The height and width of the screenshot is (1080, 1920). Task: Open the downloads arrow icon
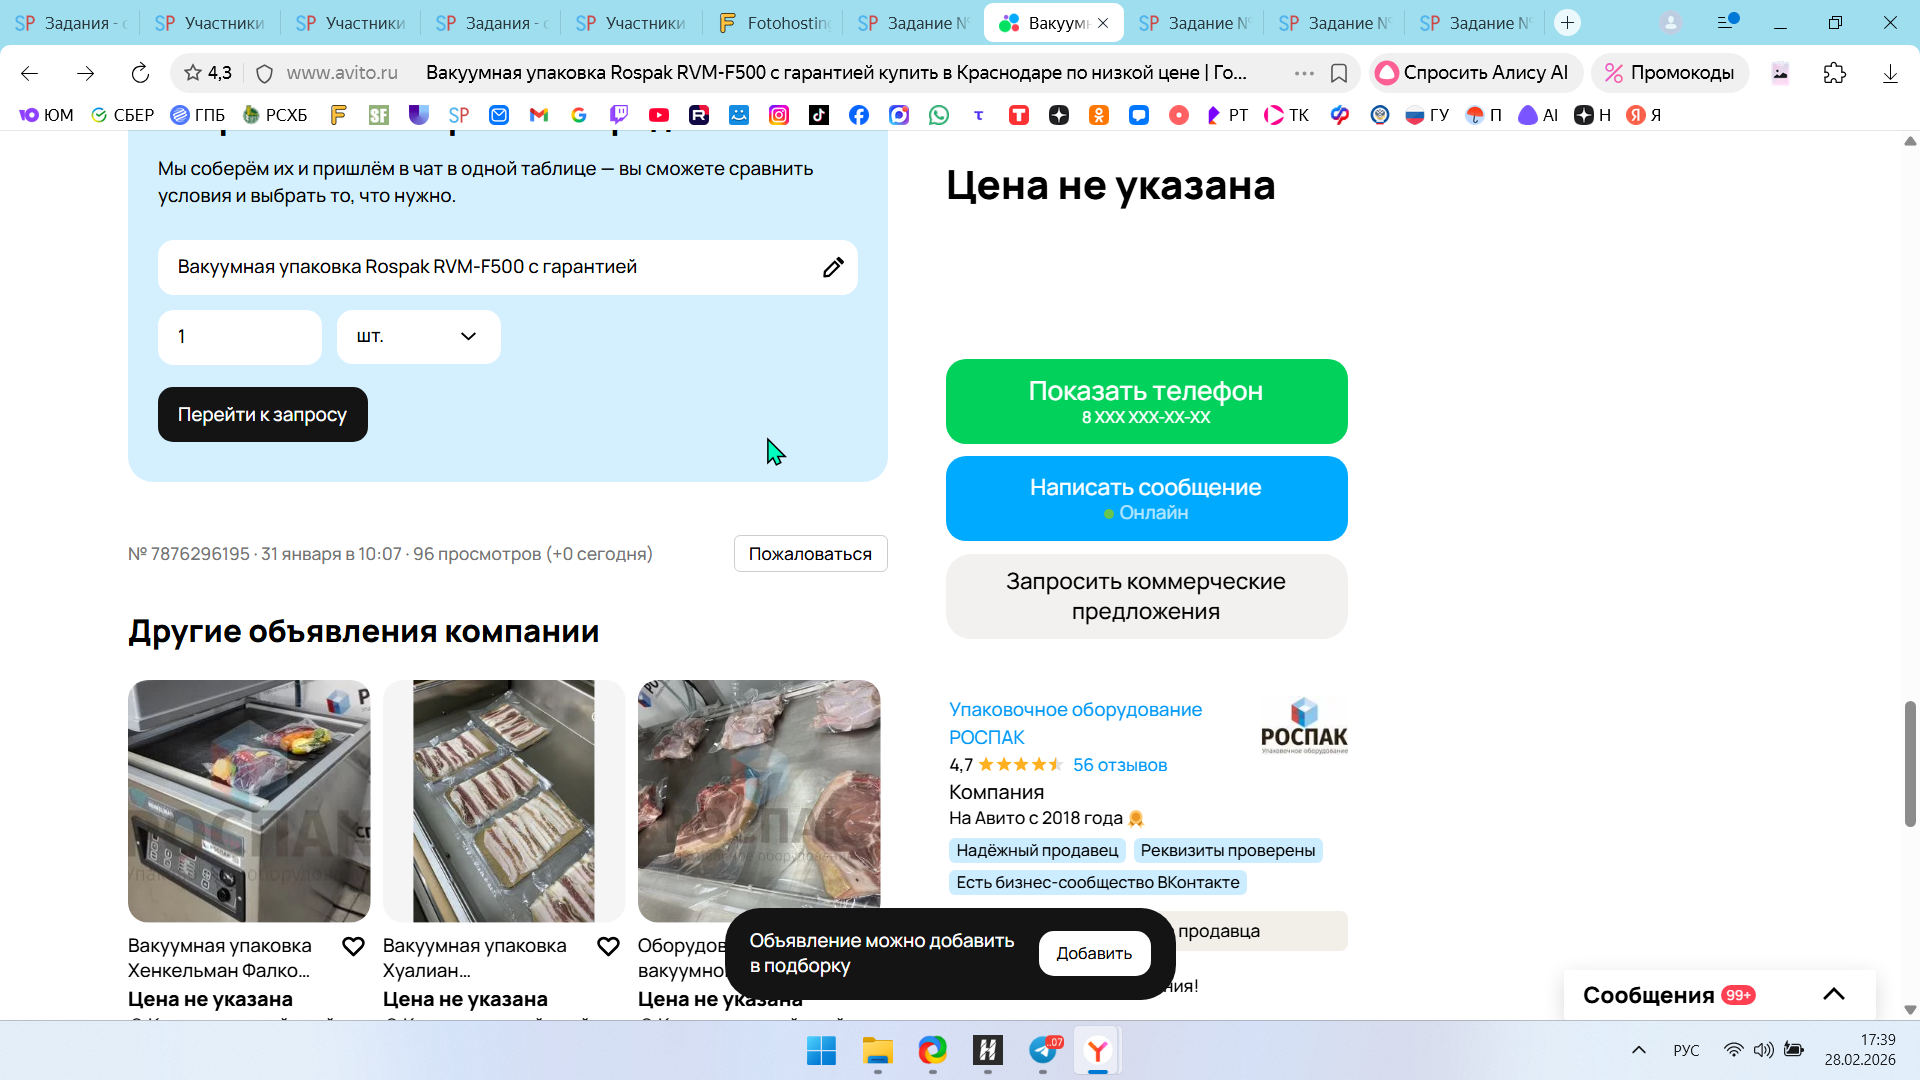(1889, 73)
